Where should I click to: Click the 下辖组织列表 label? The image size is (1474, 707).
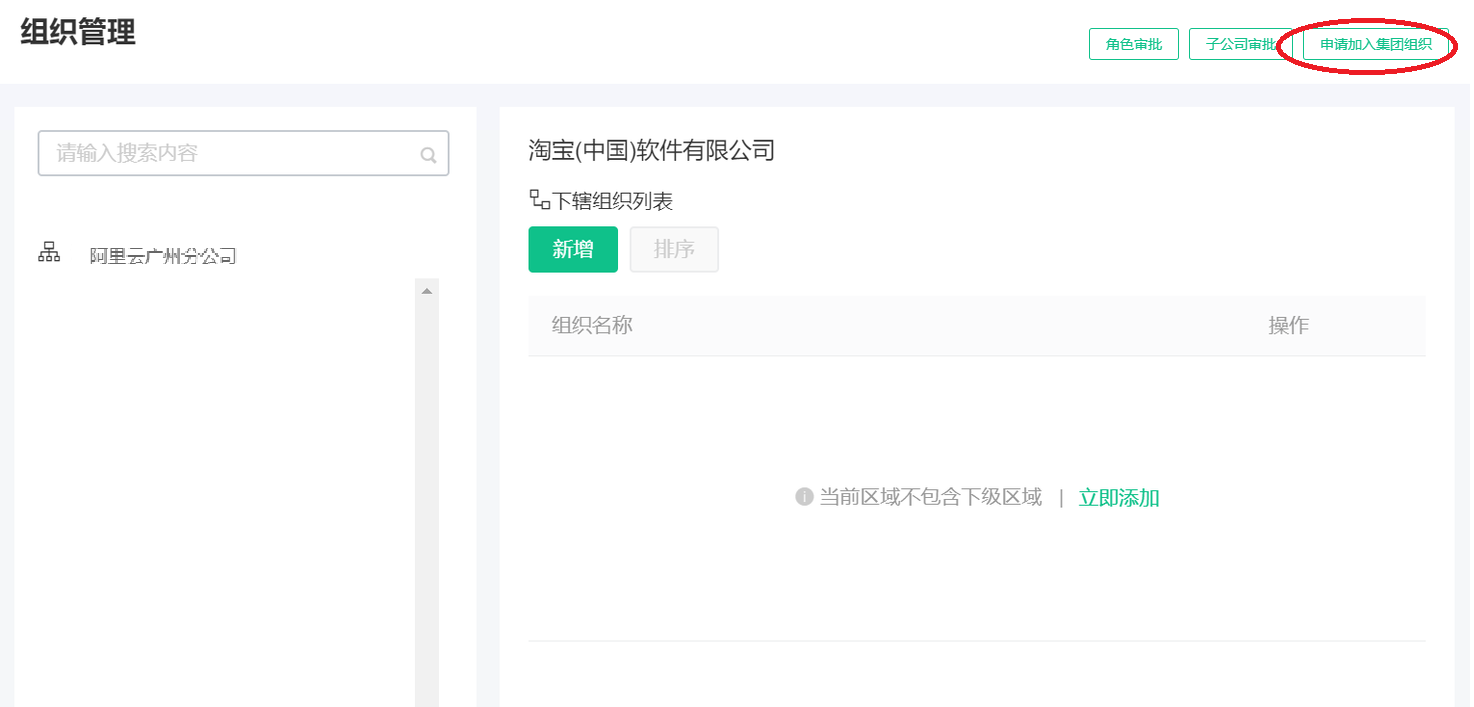[x=613, y=201]
